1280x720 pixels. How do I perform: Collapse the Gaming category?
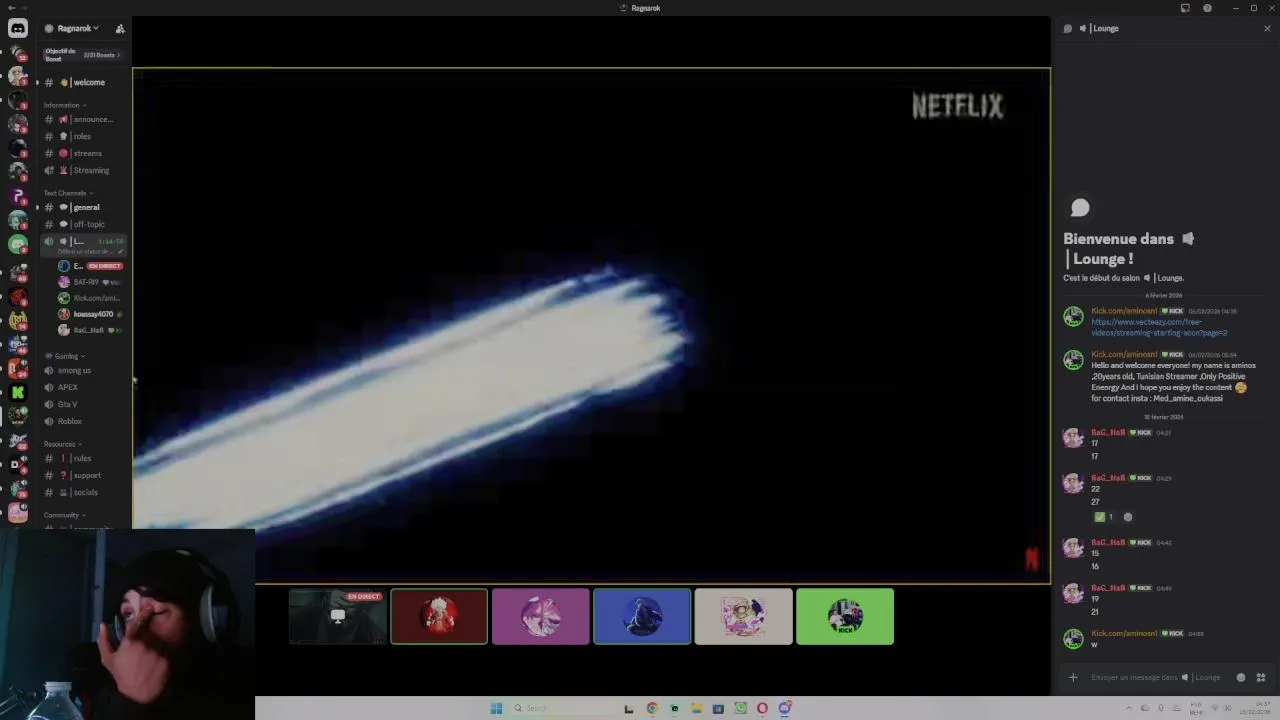pos(65,356)
